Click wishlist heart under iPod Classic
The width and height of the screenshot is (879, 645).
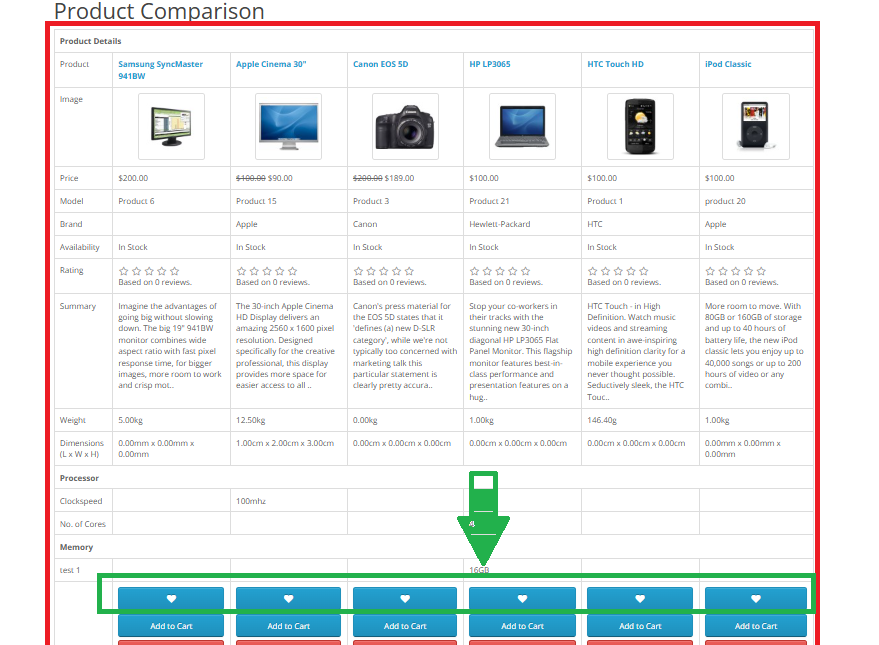tap(756, 599)
